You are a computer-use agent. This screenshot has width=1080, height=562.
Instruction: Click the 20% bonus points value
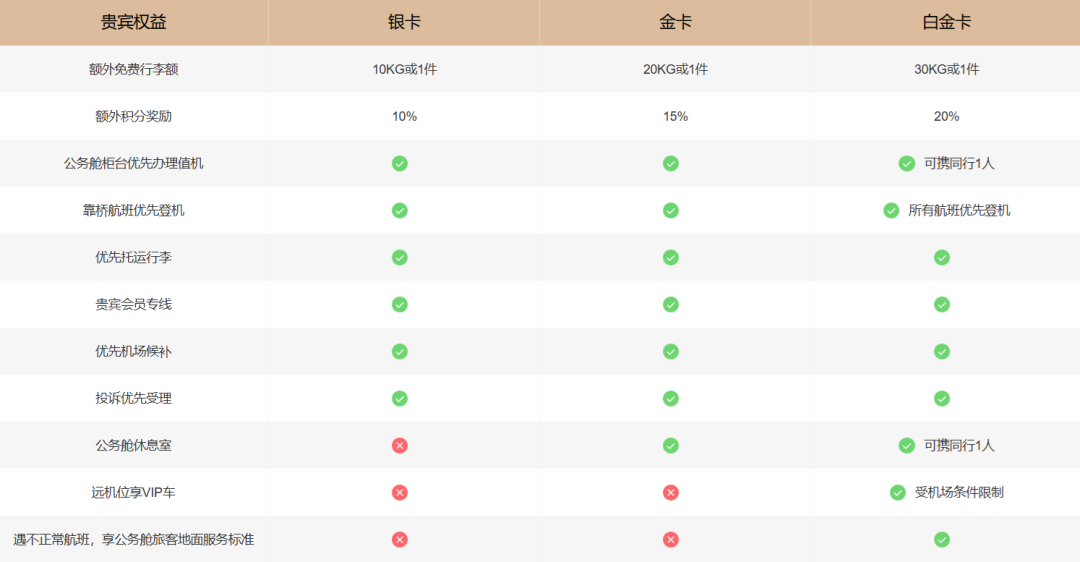coord(946,116)
